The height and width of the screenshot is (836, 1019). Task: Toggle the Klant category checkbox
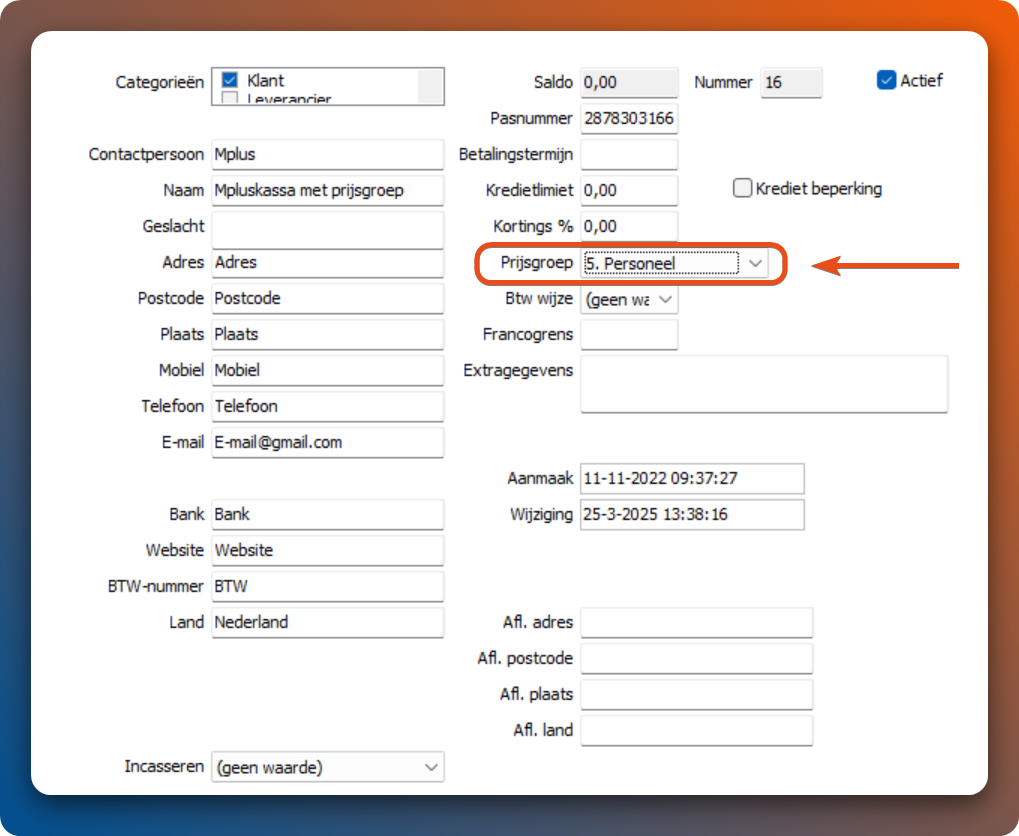[229, 80]
